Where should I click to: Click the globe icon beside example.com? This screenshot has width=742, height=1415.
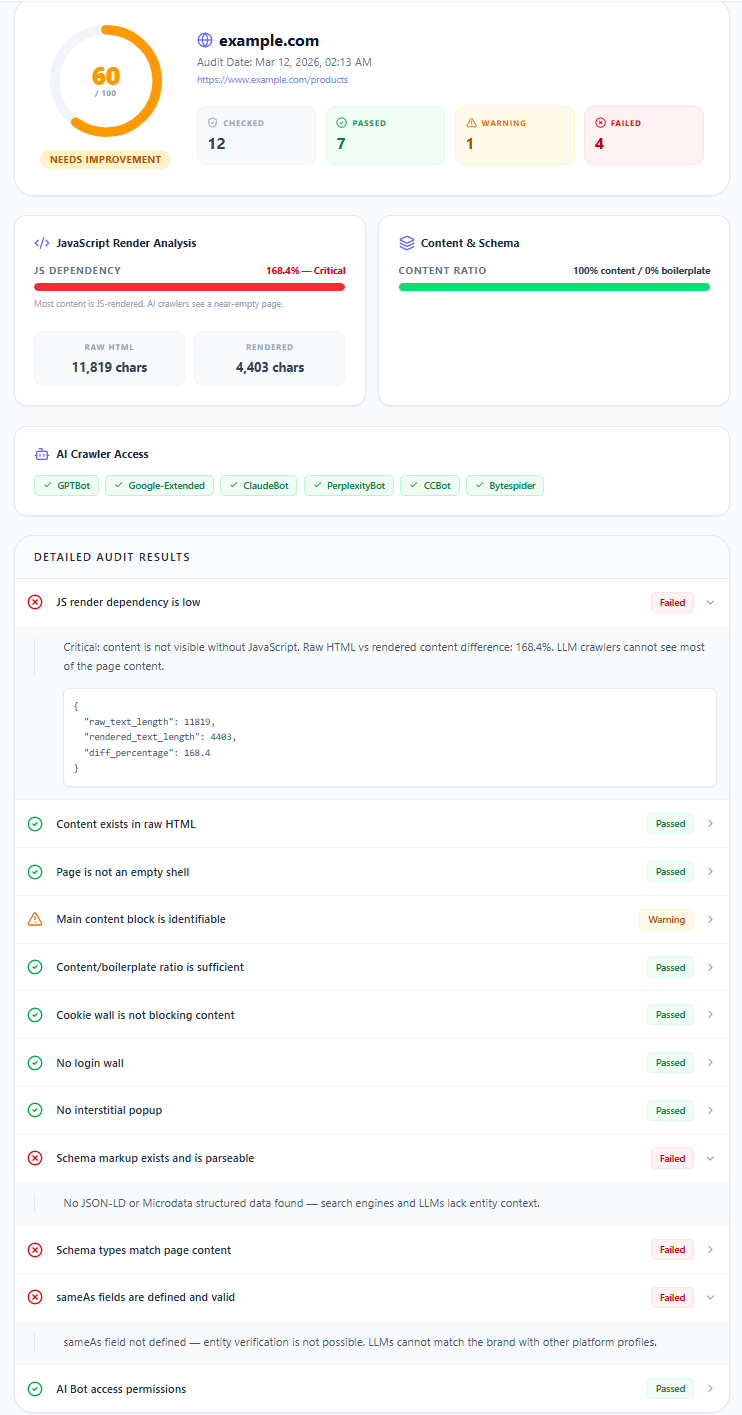click(x=205, y=40)
